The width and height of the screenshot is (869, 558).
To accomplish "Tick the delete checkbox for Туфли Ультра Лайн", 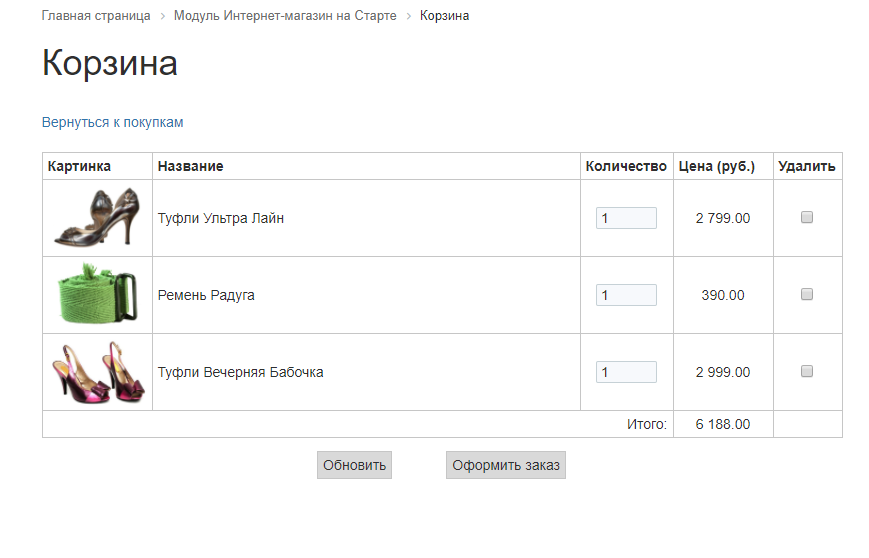I will click(x=807, y=217).
